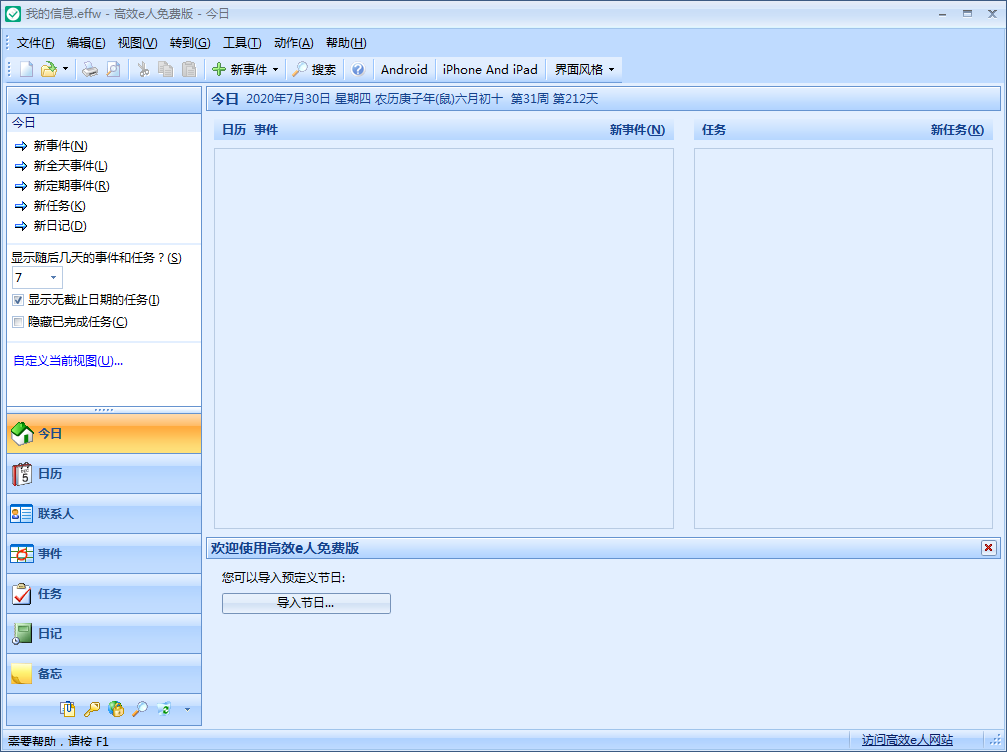1007x752 pixels.
Task: Select the 任务 checklist icon in navigation
Action: tap(22, 594)
